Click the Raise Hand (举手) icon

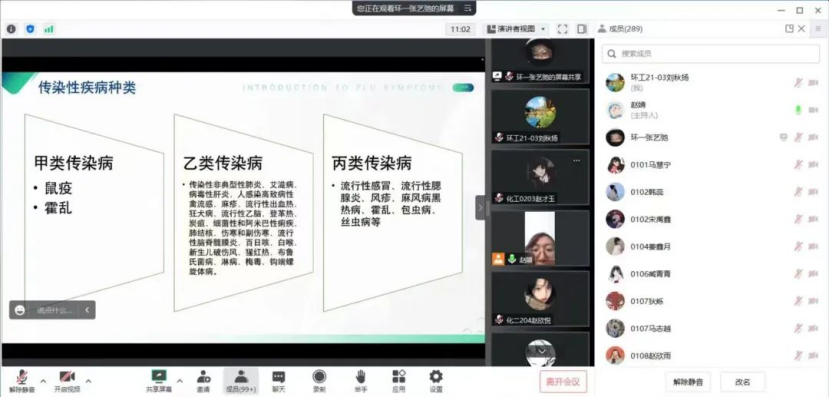360,377
